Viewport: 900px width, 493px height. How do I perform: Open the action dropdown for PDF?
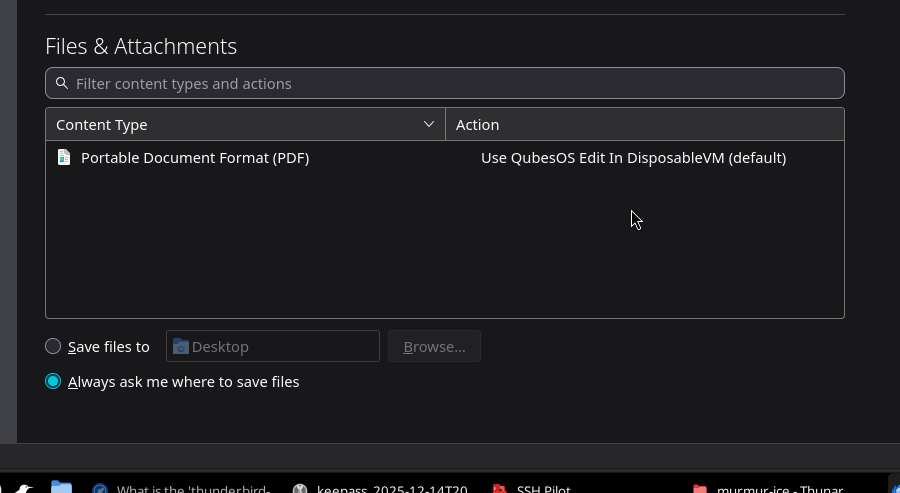coord(633,157)
